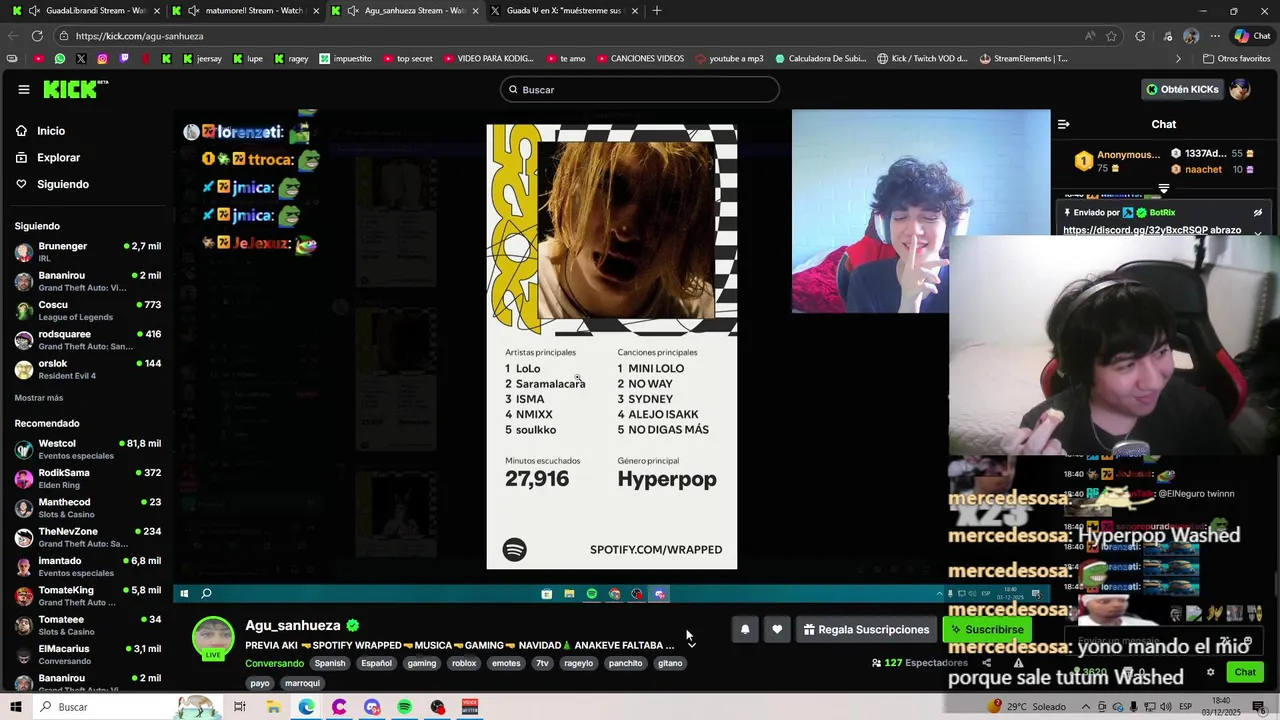Open Inicio in the Kick sidebar
This screenshot has width=1280, height=720.
click(x=51, y=131)
